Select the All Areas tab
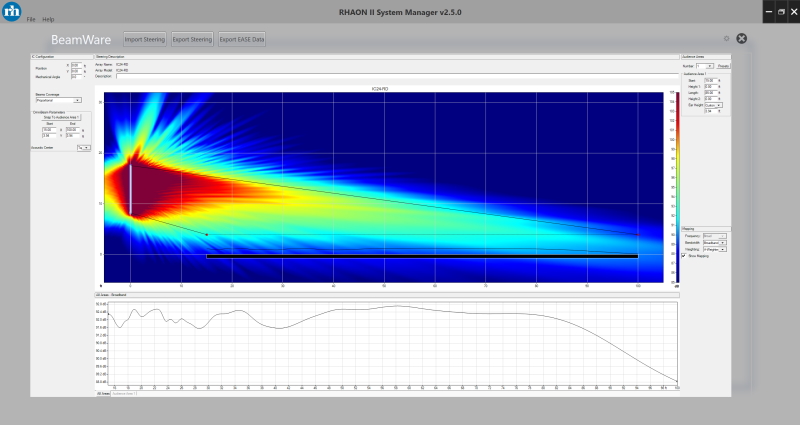The width and height of the screenshot is (800, 425). pos(102,393)
